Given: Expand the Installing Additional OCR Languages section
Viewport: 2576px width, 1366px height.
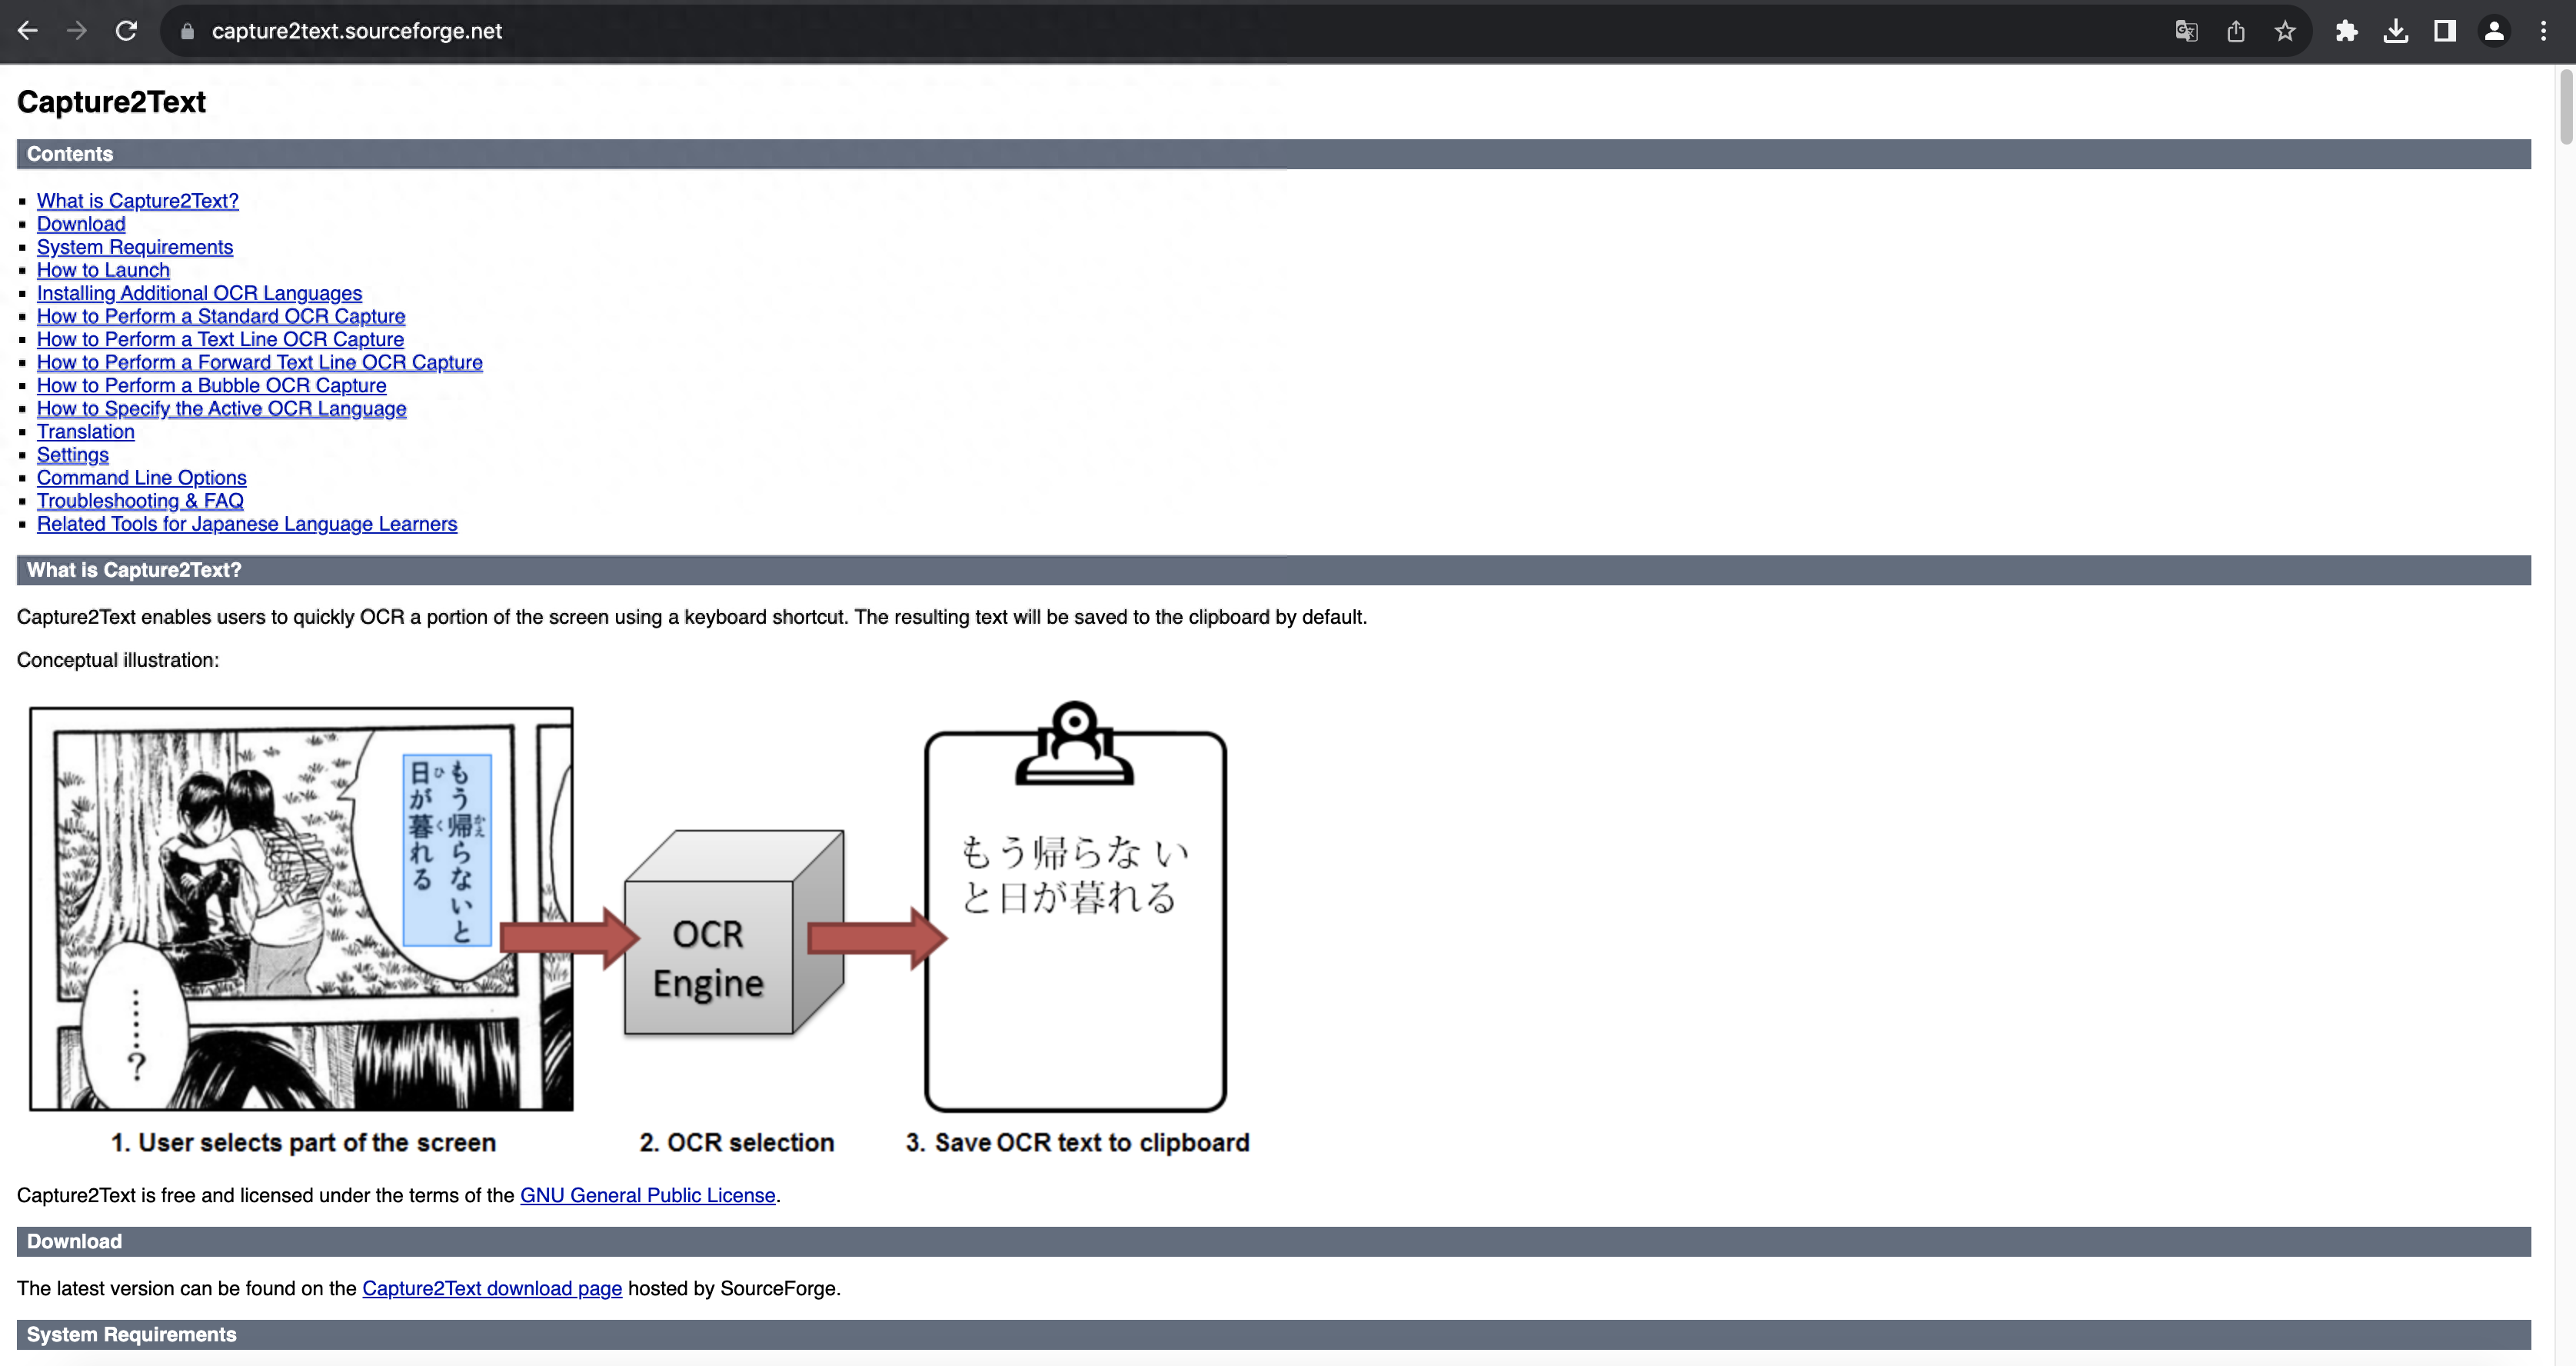Looking at the screenshot, I should (199, 293).
